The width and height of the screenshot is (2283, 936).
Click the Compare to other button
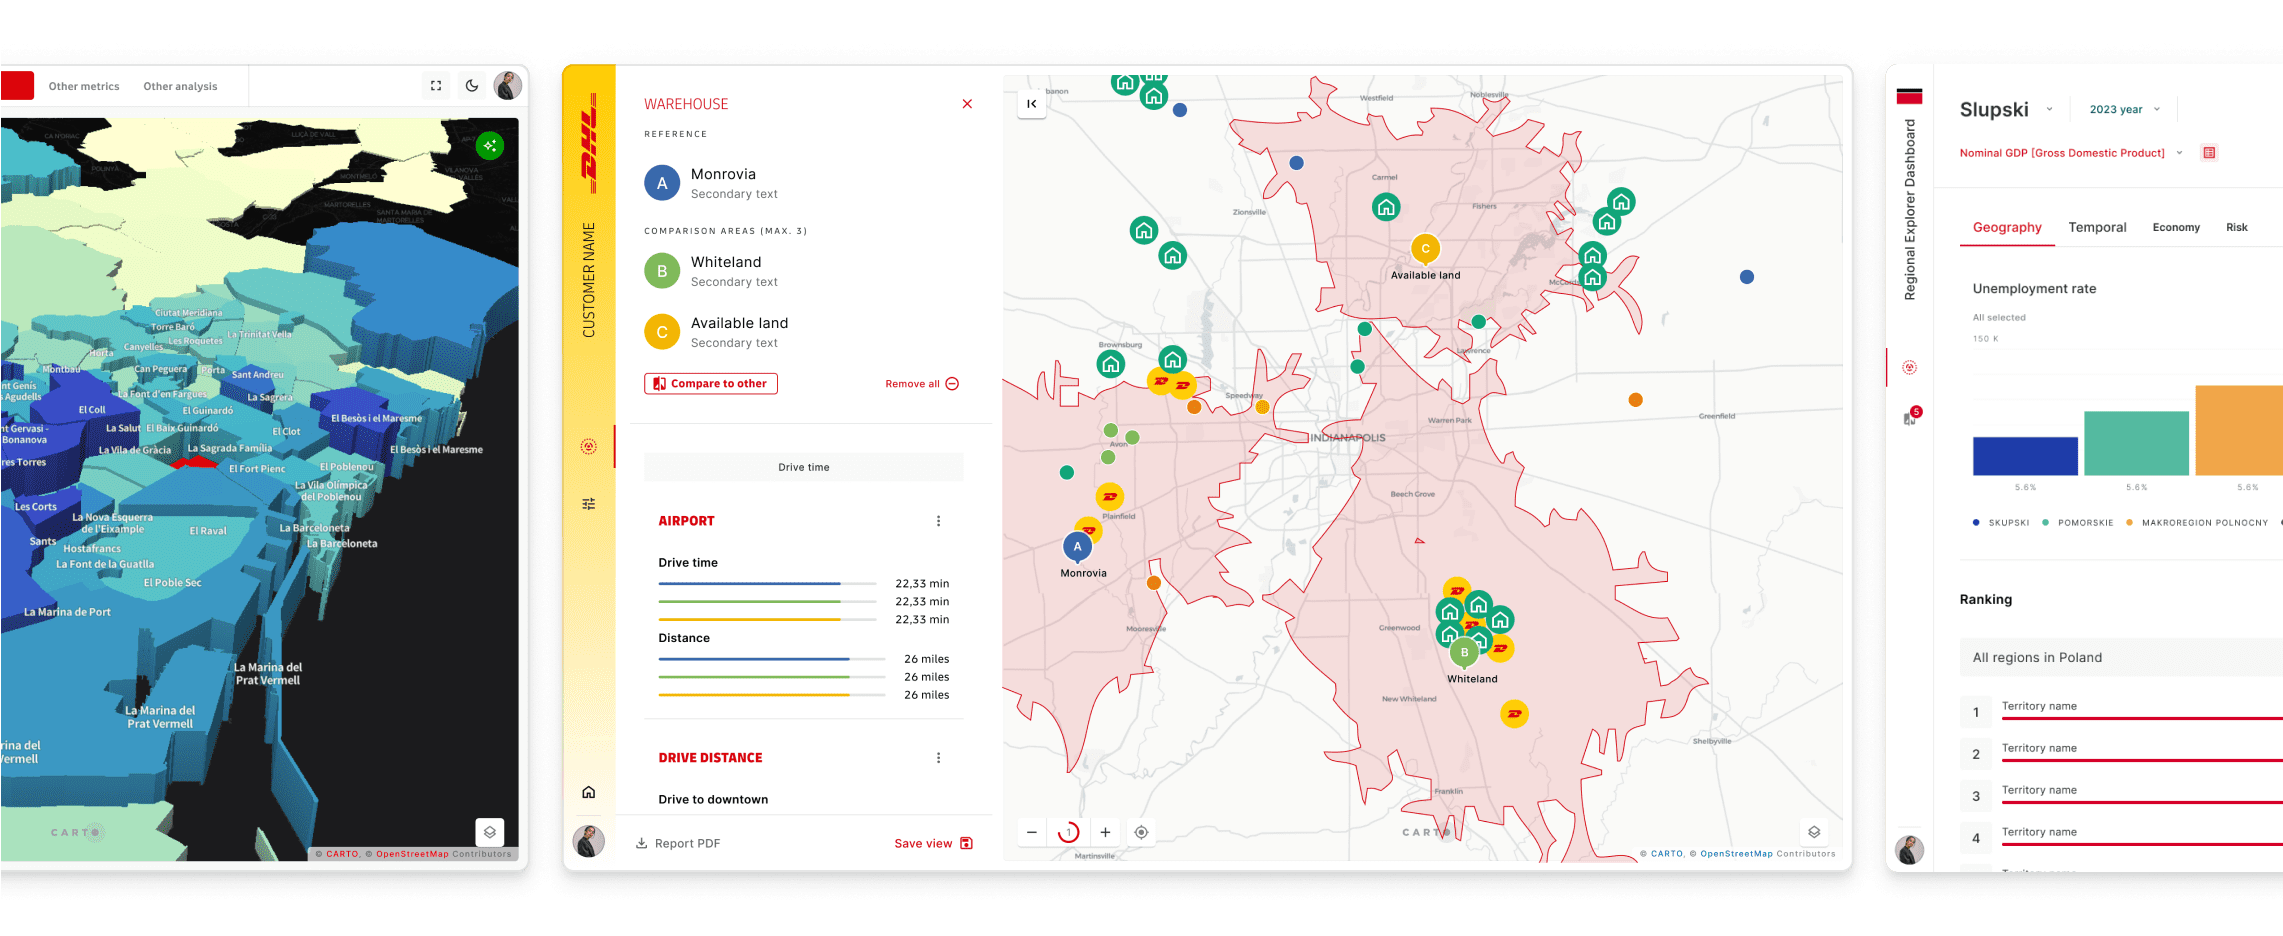pos(710,383)
